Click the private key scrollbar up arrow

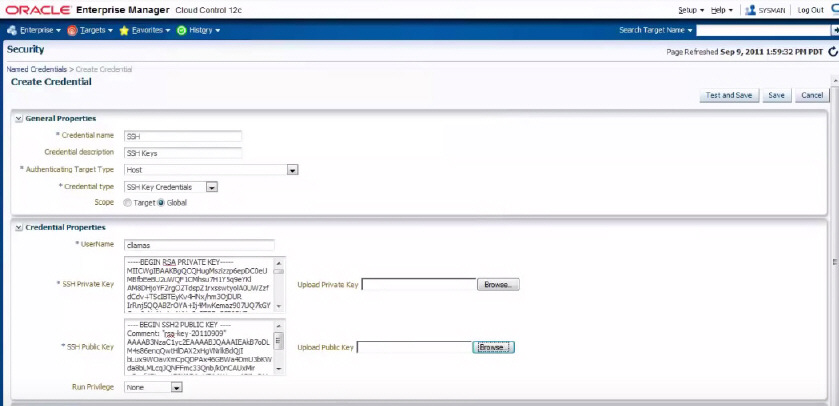pyautogui.click(x=279, y=262)
